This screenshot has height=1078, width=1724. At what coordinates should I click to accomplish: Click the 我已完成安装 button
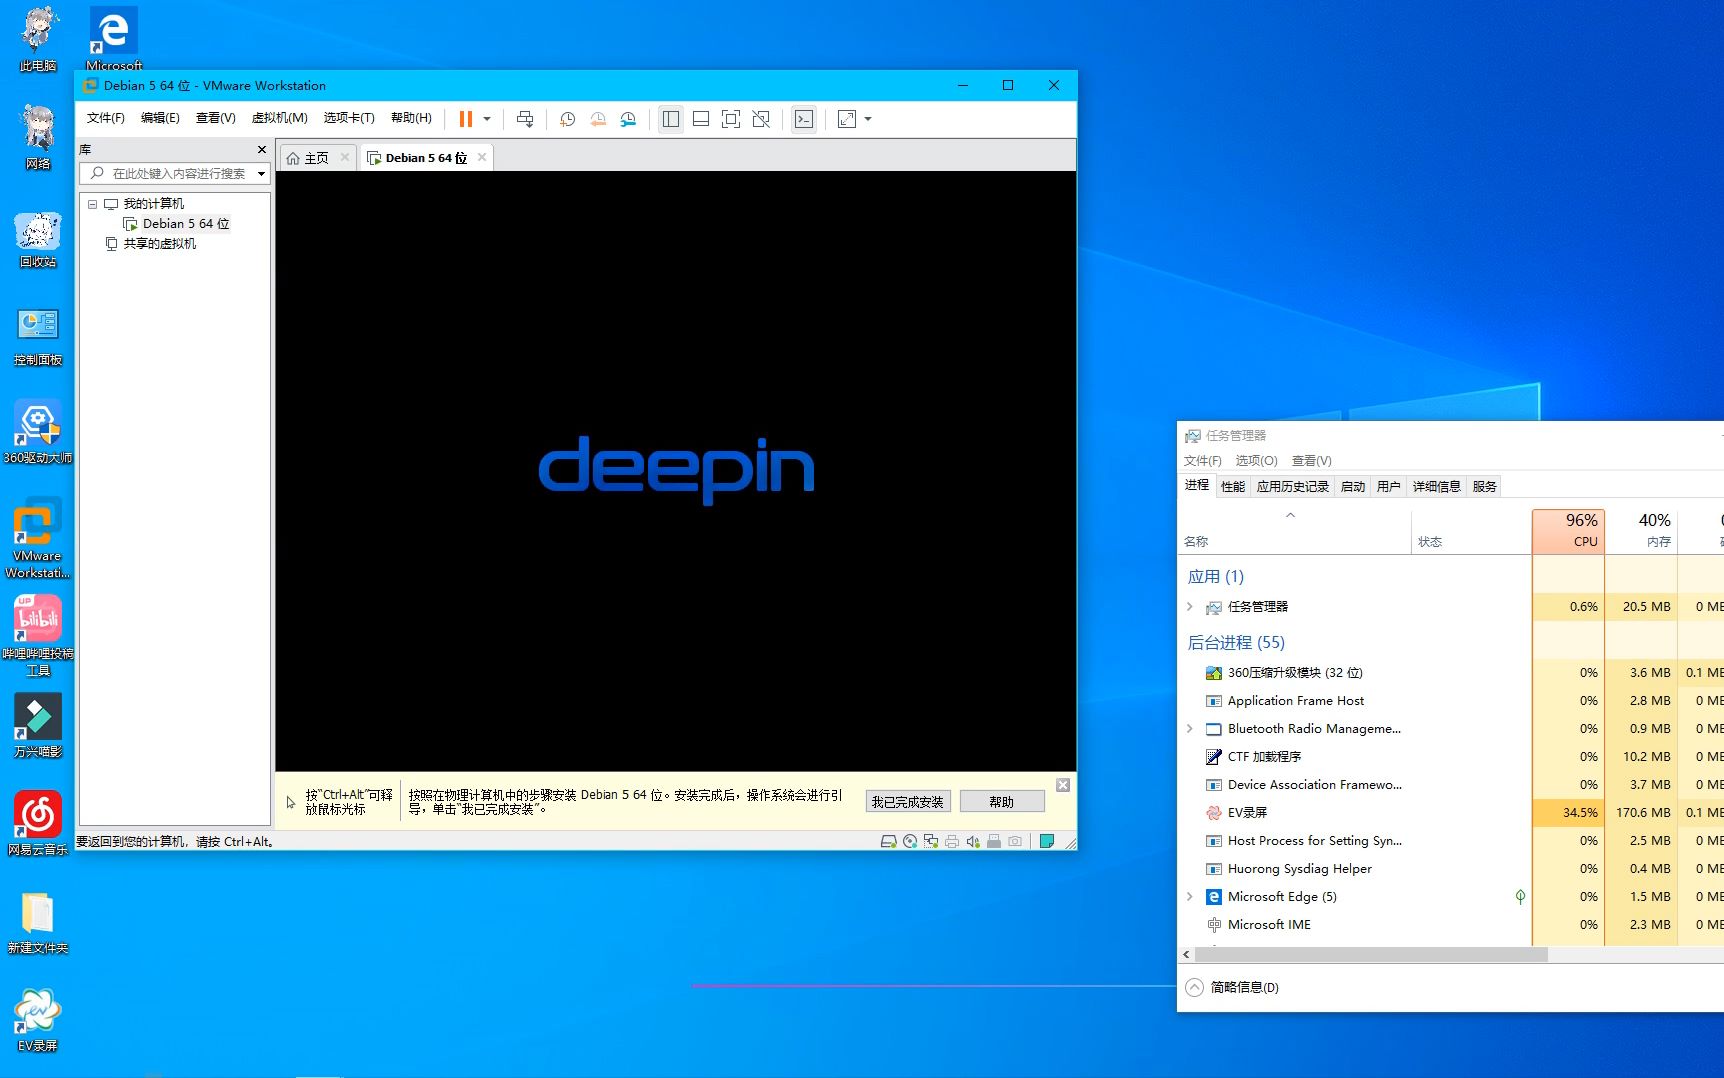907,802
